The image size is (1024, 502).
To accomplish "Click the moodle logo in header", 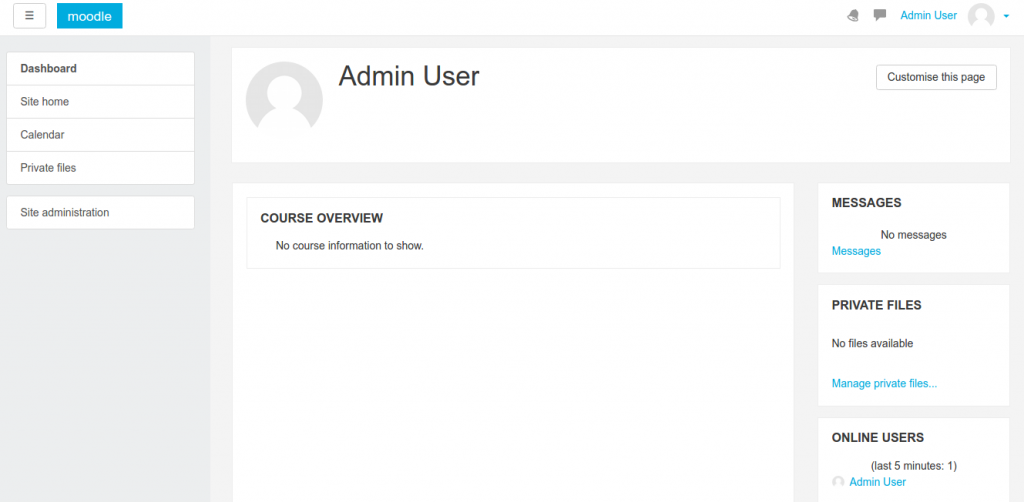I will (x=89, y=16).
